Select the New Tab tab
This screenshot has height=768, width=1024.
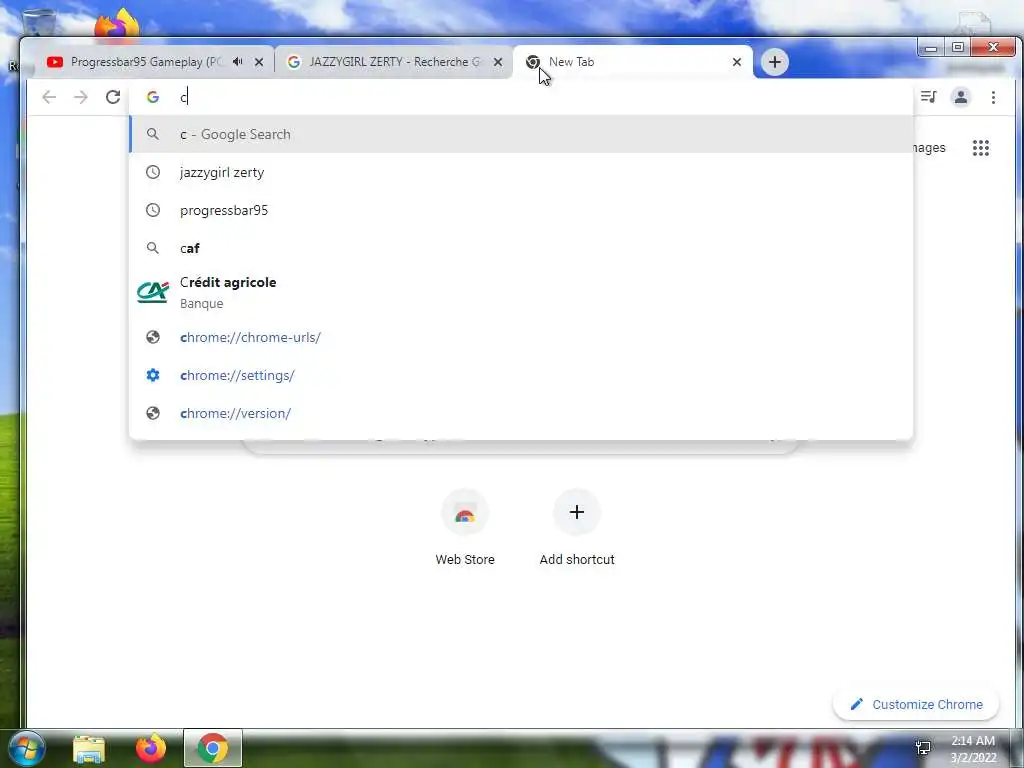point(632,62)
